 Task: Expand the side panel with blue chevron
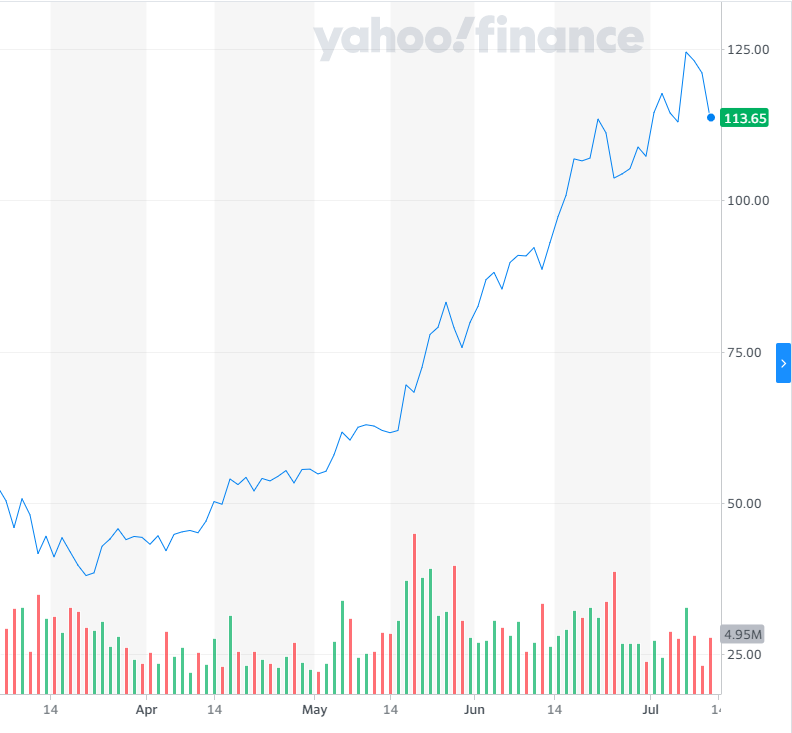pyautogui.click(x=783, y=364)
